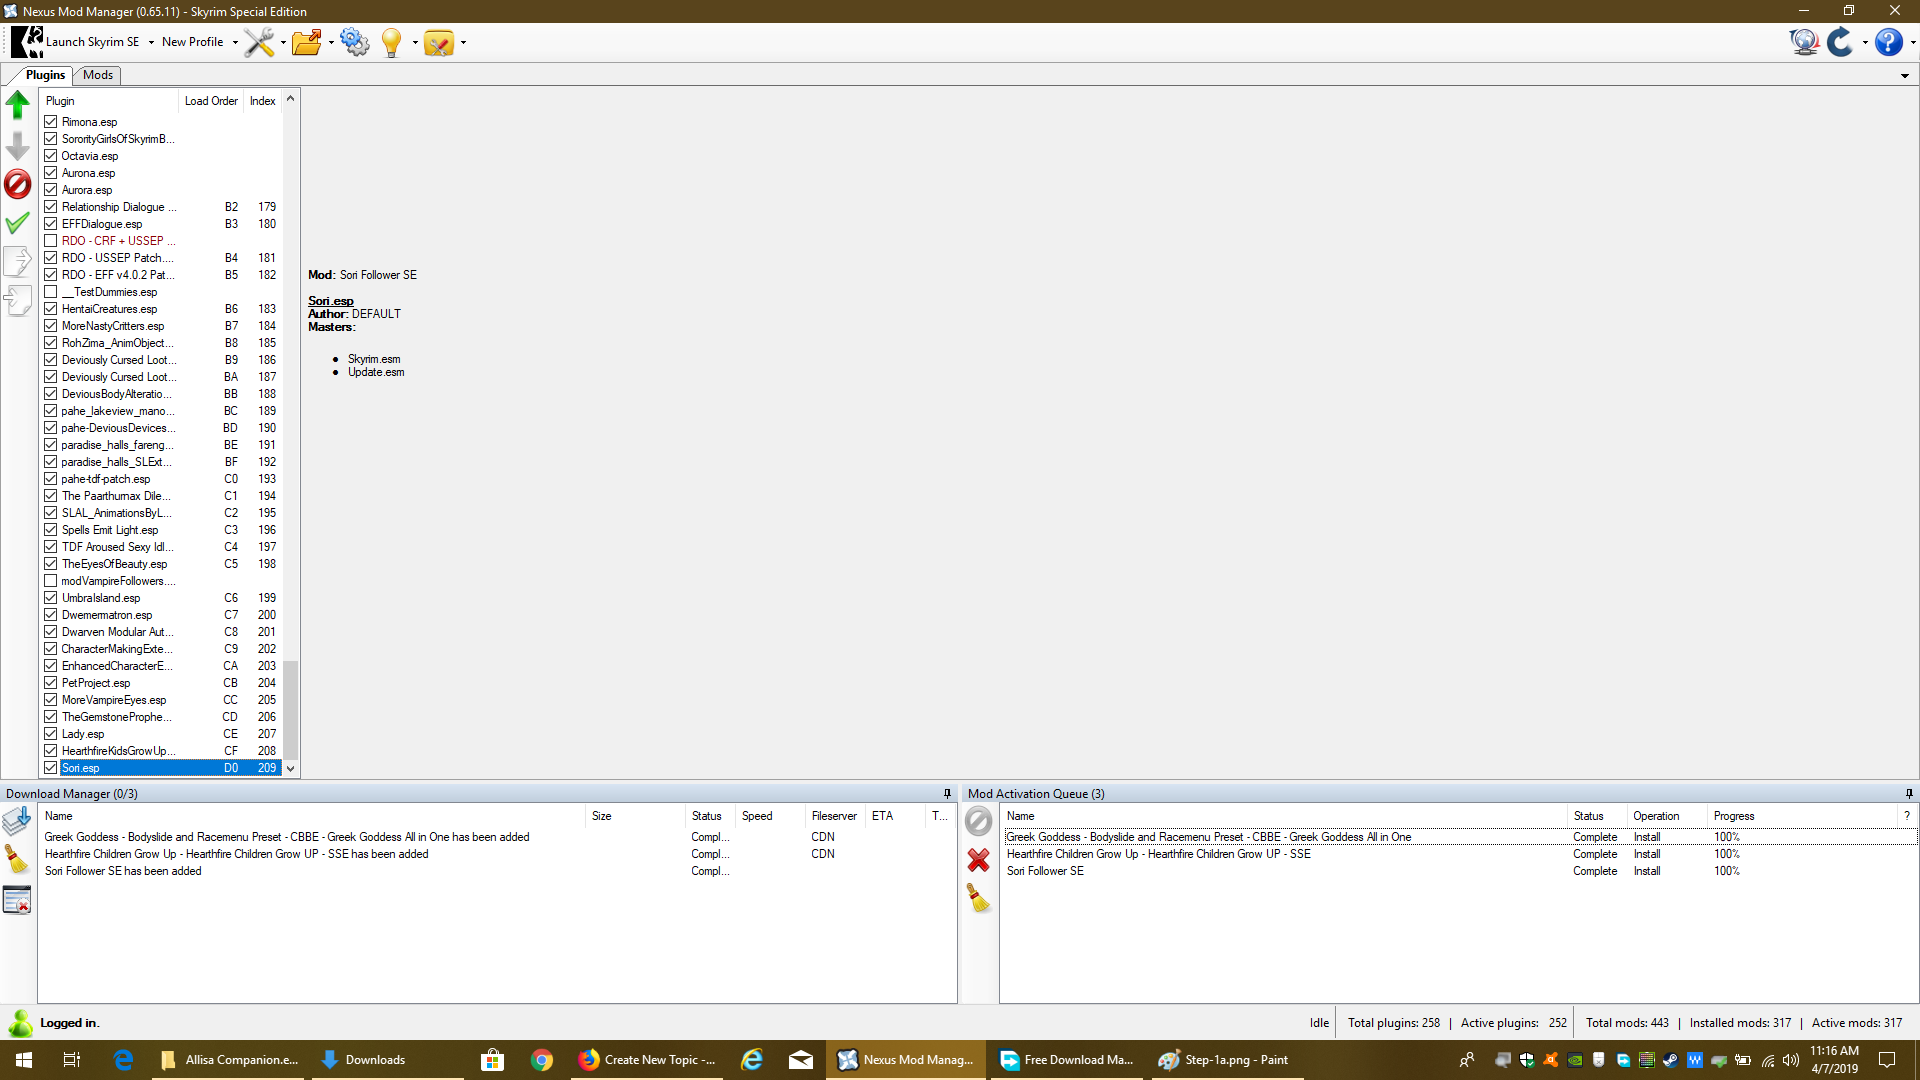Click the green checkmark enable all icon
Viewport: 1920px width, 1080px height.
(18, 223)
